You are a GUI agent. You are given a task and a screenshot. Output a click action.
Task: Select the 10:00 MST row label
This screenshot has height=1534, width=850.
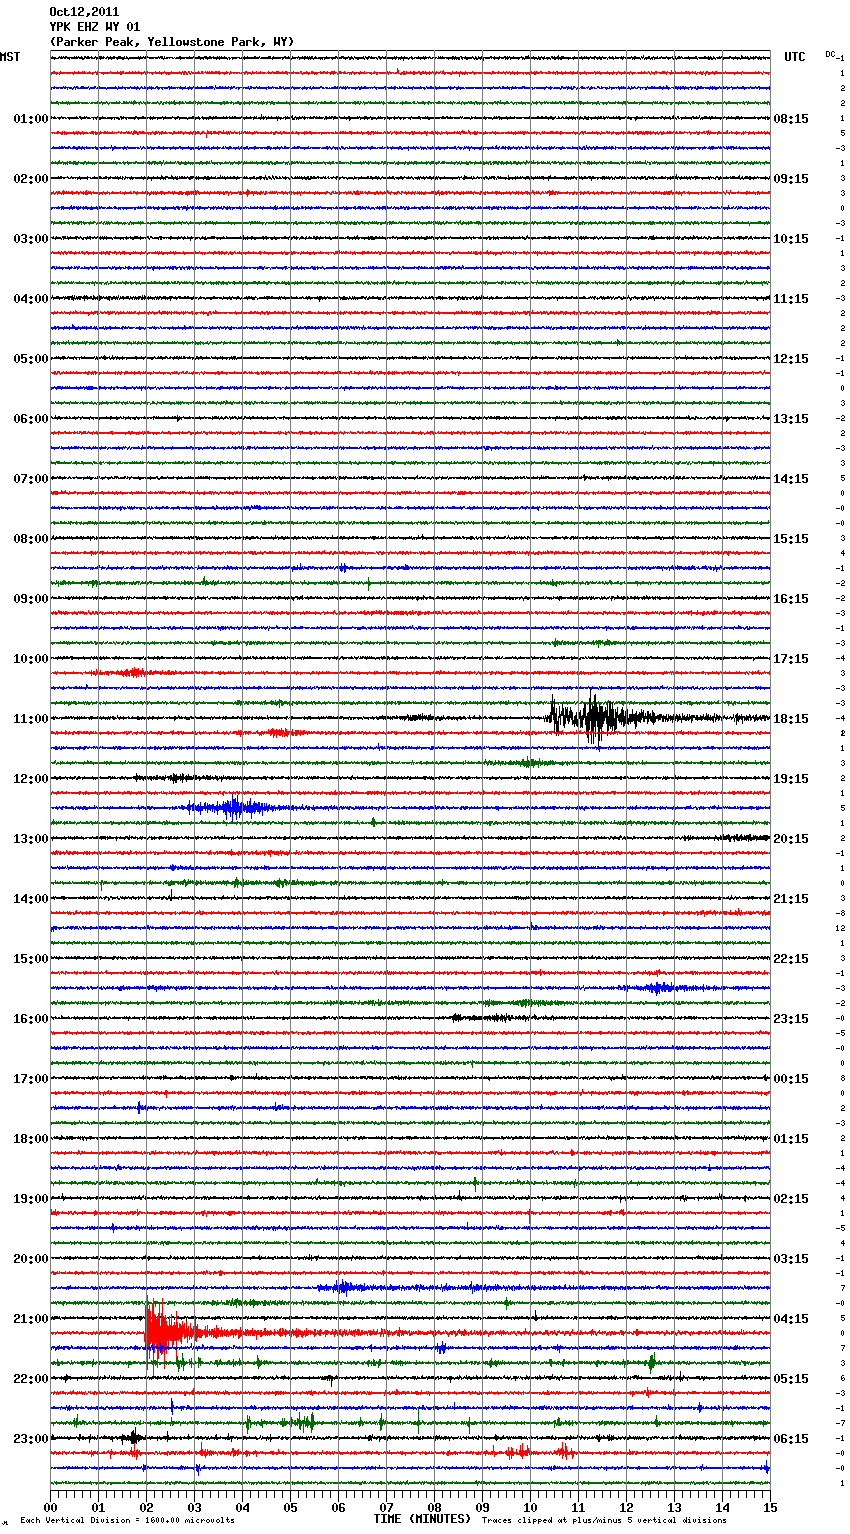click(x=30, y=659)
